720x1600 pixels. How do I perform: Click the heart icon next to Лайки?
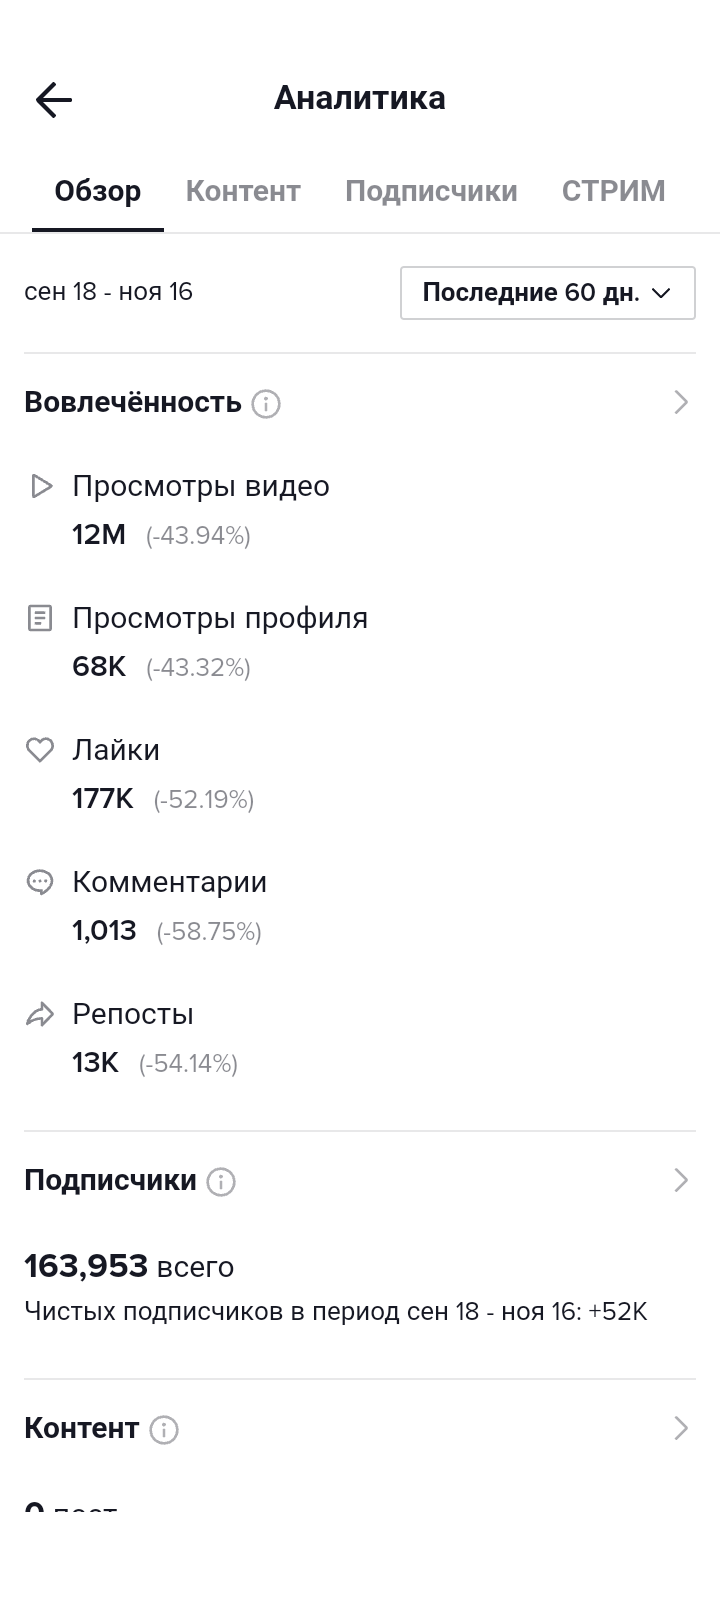pyautogui.click(x=40, y=750)
